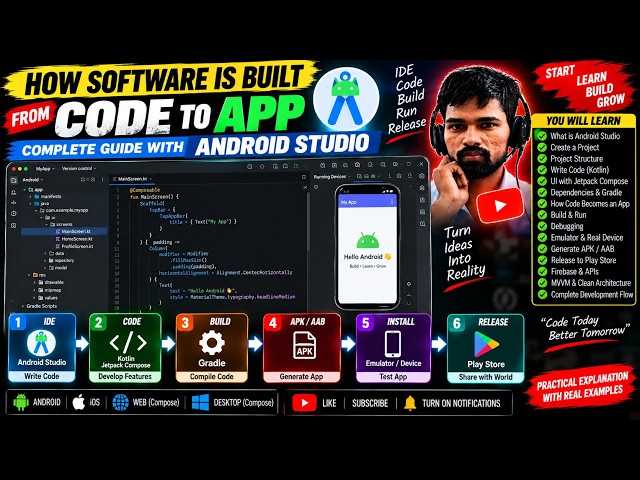Click the code brackets icon in step 2
The height and width of the screenshot is (480, 640).
(128, 342)
